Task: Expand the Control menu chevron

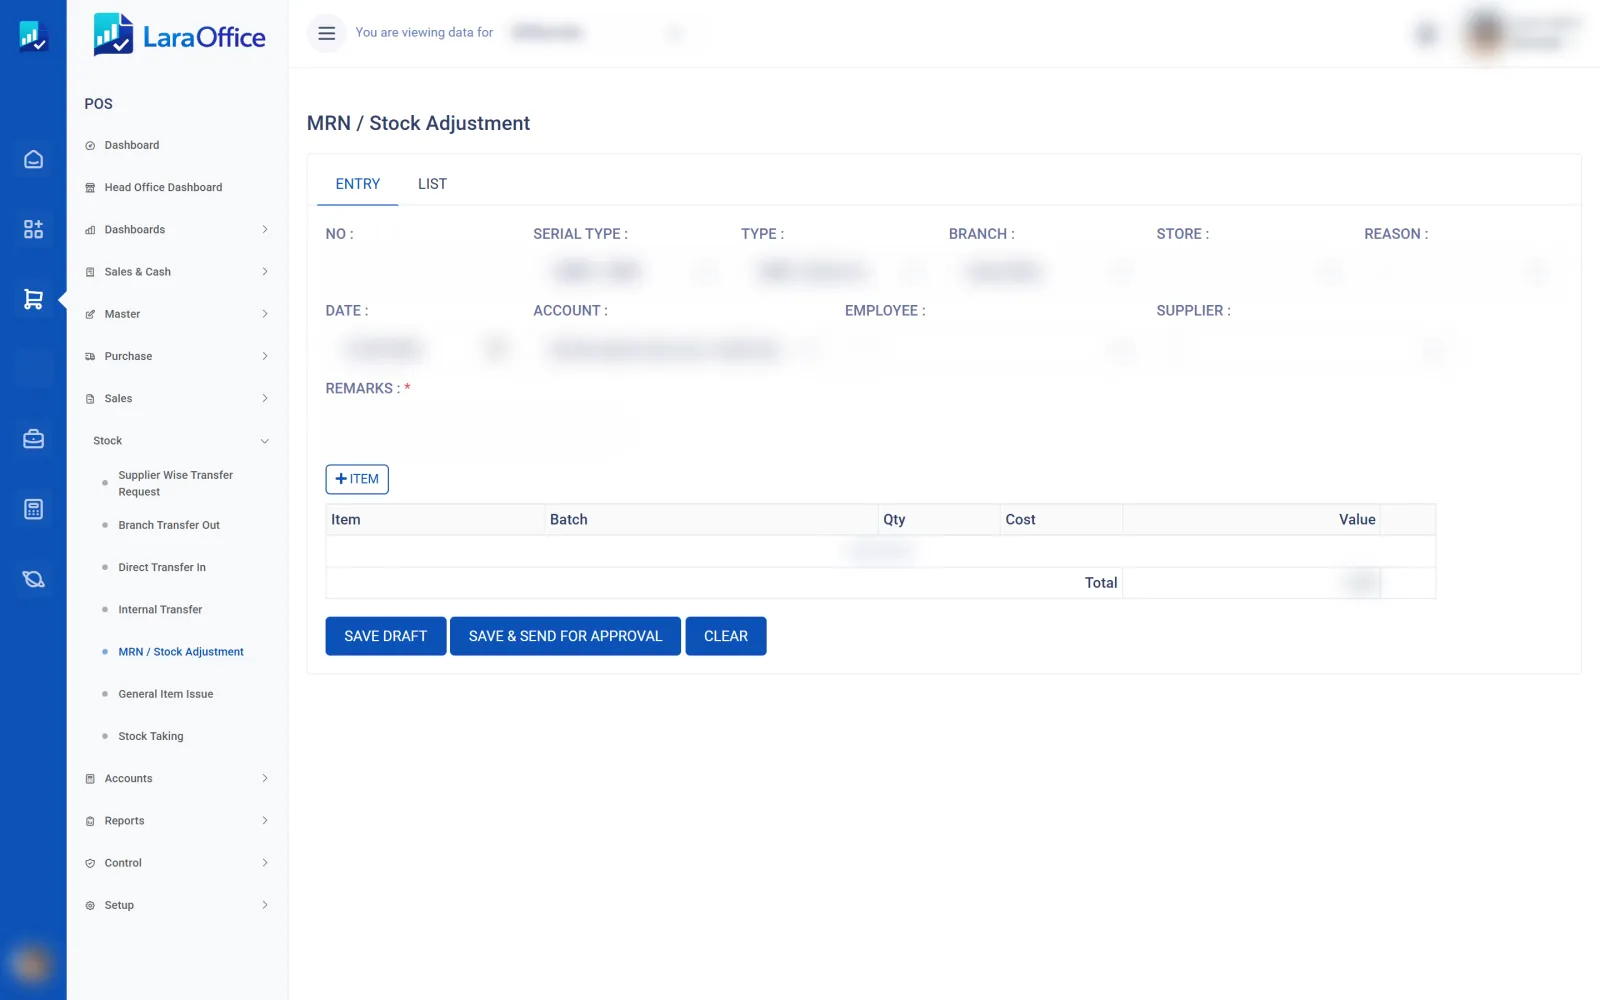Action: pyautogui.click(x=265, y=862)
